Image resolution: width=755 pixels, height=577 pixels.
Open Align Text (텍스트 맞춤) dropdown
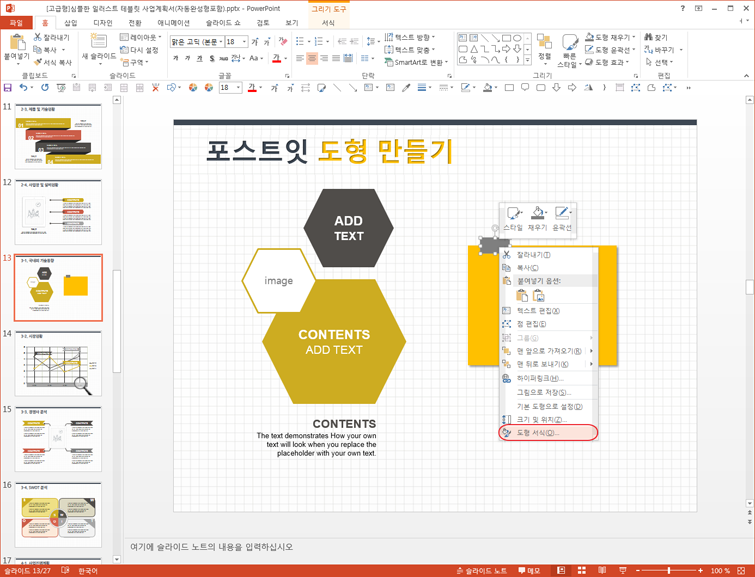(x=410, y=50)
